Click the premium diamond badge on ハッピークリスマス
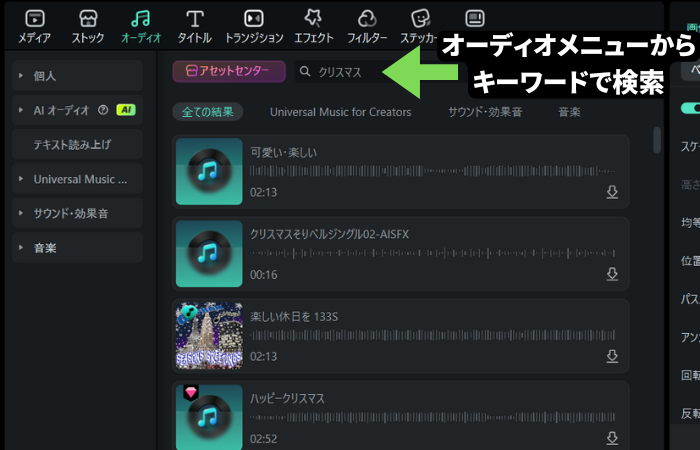This screenshot has height=450, width=700. click(x=191, y=392)
